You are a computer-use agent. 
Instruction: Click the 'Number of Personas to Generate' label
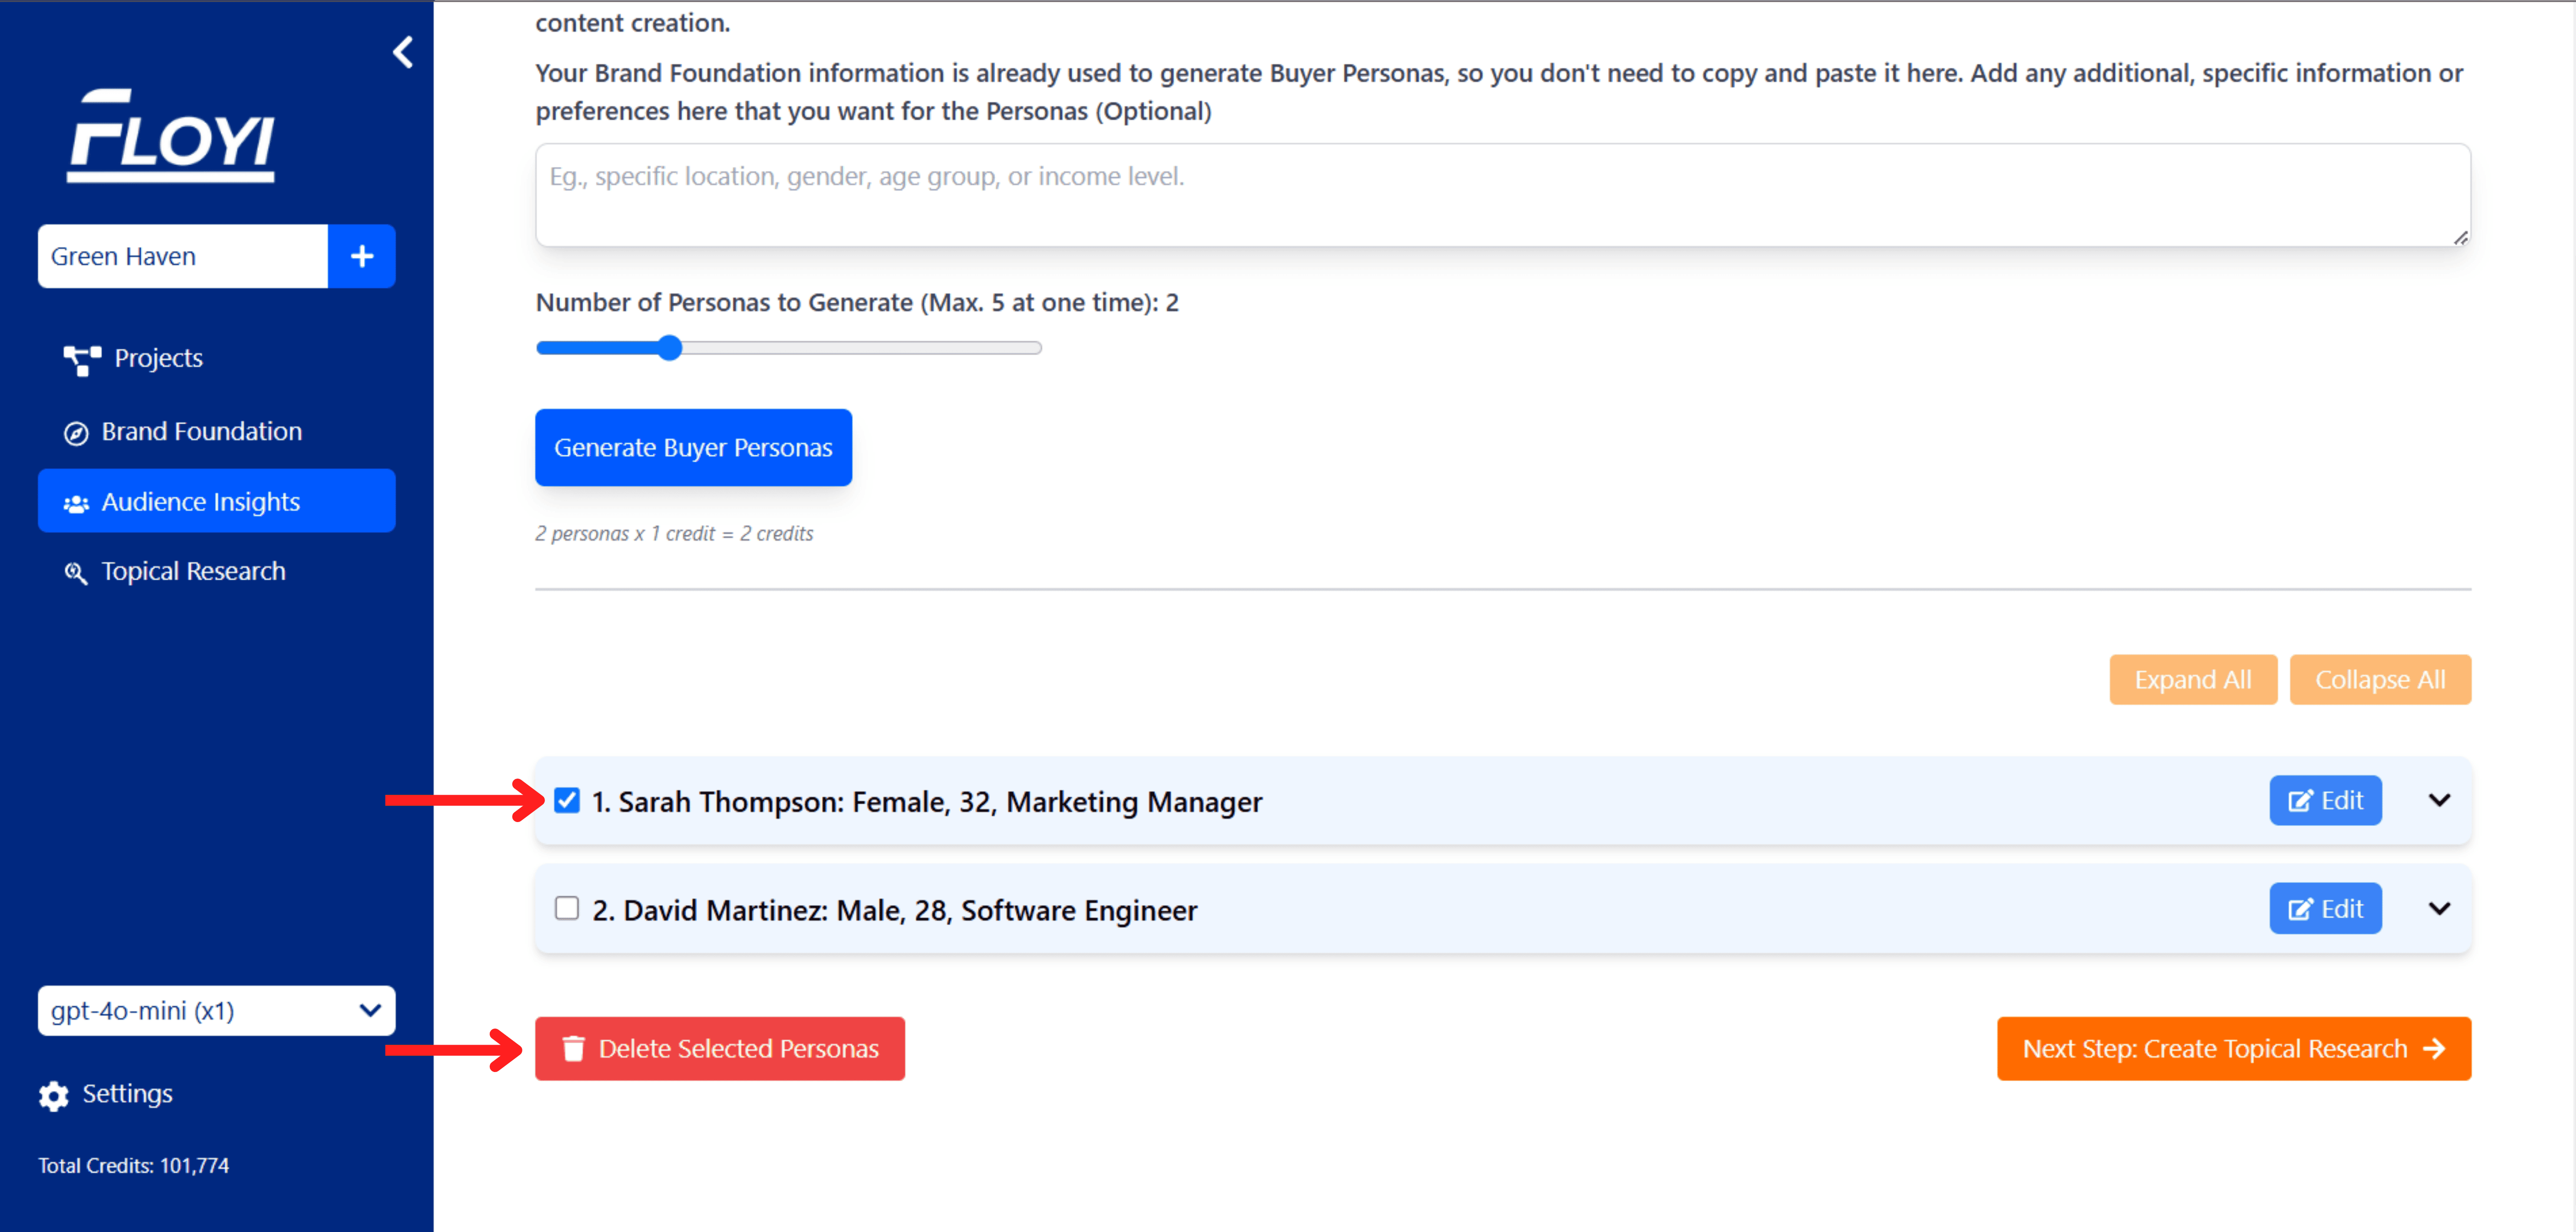(857, 302)
